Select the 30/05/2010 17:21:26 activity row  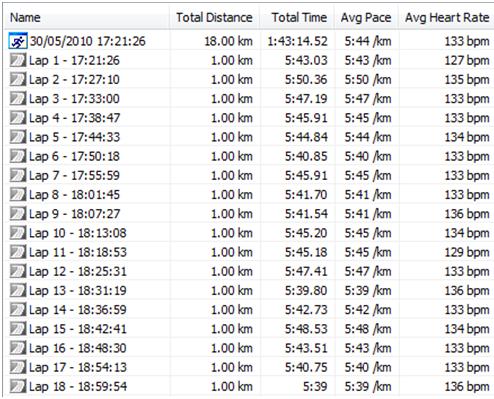tap(249, 41)
